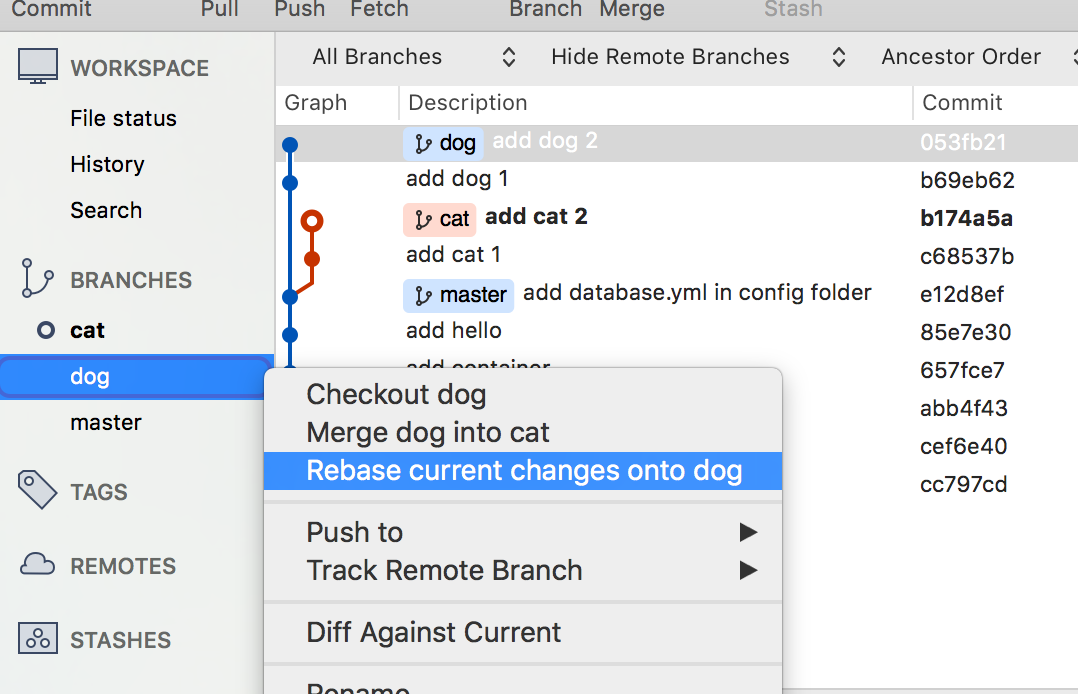
Task: Click Fetch in the toolbar
Action: [379, 10]
